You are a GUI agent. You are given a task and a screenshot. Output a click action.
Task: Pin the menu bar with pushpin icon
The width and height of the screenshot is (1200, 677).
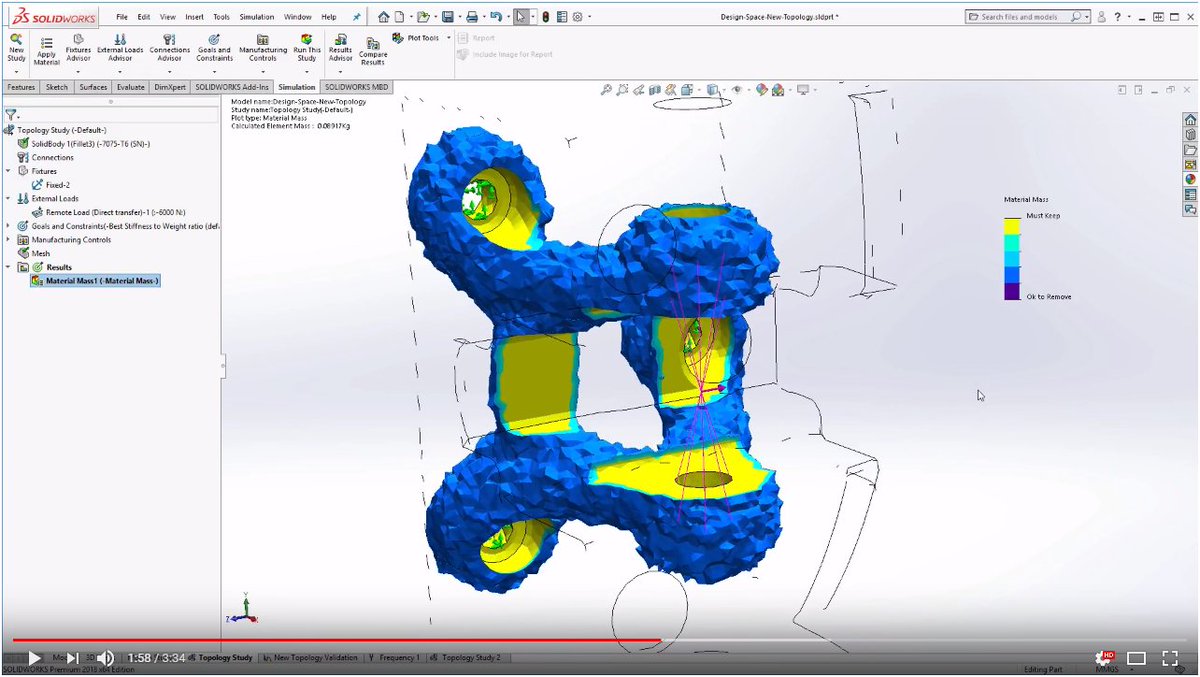358,17
